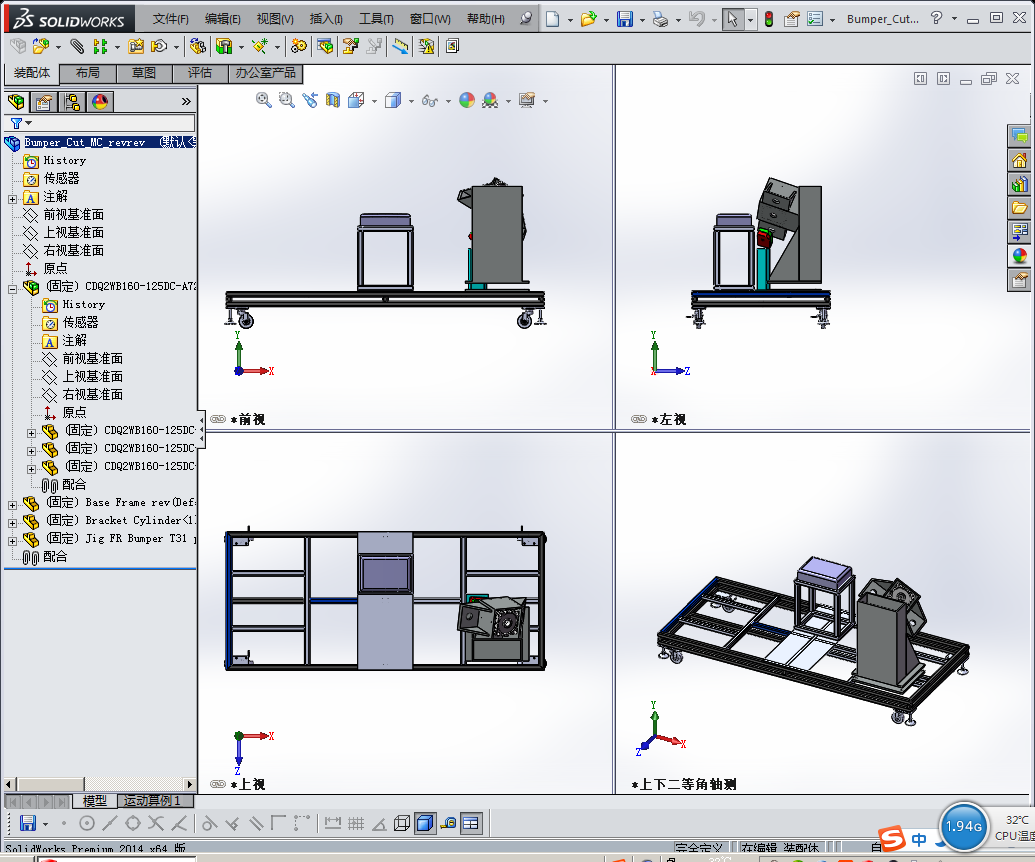
Task: Expand the 注解 node under root assembly
Action: [13, 199]
